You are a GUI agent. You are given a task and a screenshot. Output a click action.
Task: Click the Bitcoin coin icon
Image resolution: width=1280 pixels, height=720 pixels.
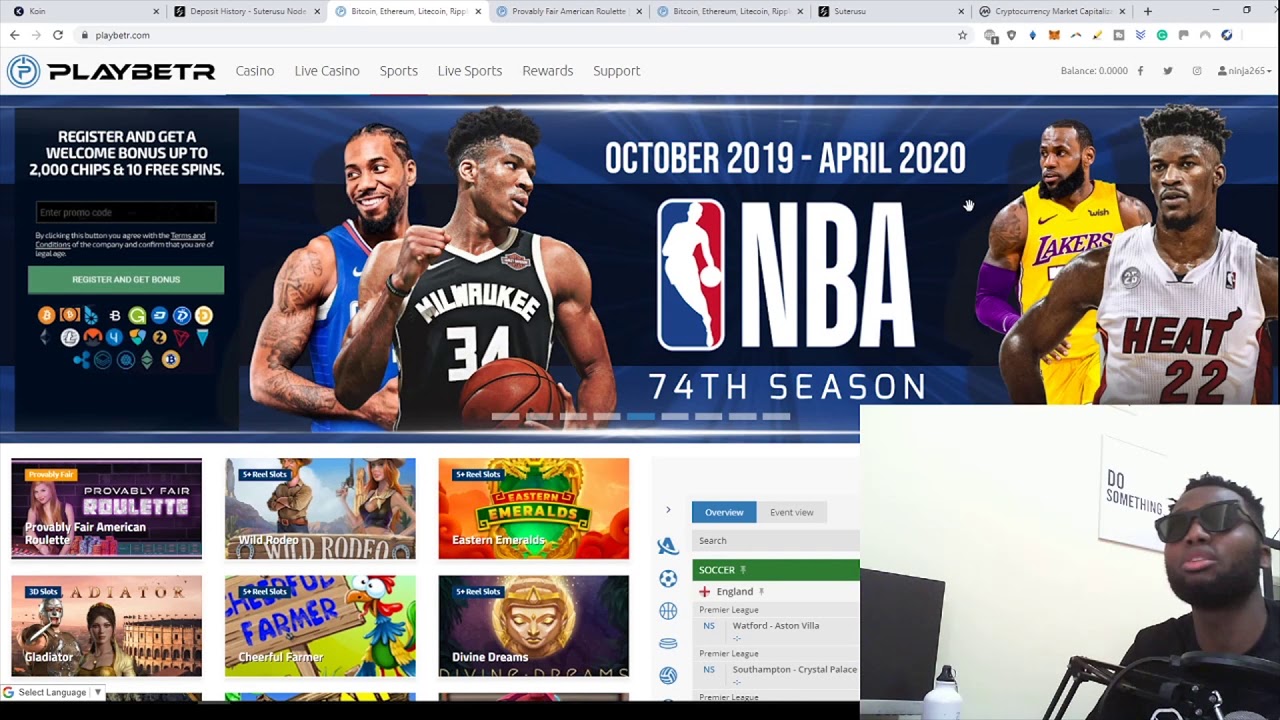click(47, 316)
